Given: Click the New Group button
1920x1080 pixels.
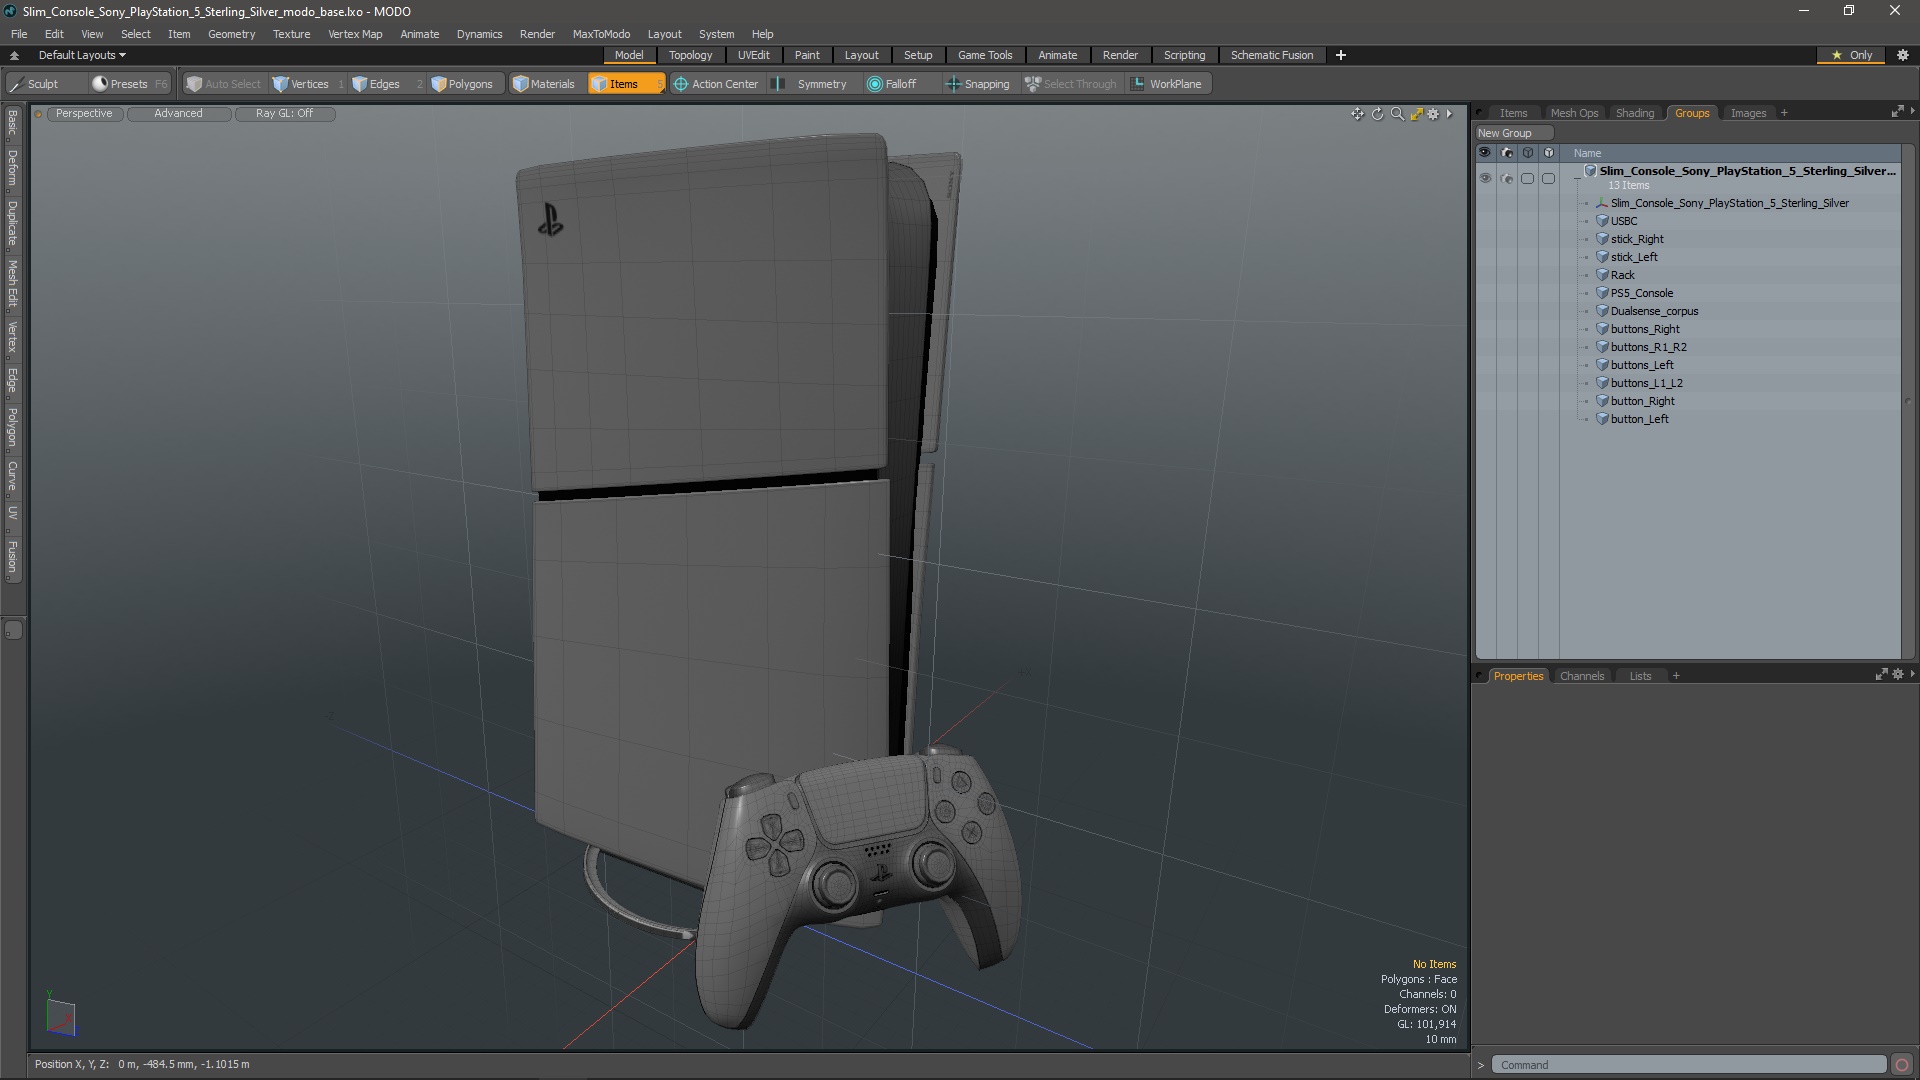Looking at the screenshot, I should (1514, 133).
